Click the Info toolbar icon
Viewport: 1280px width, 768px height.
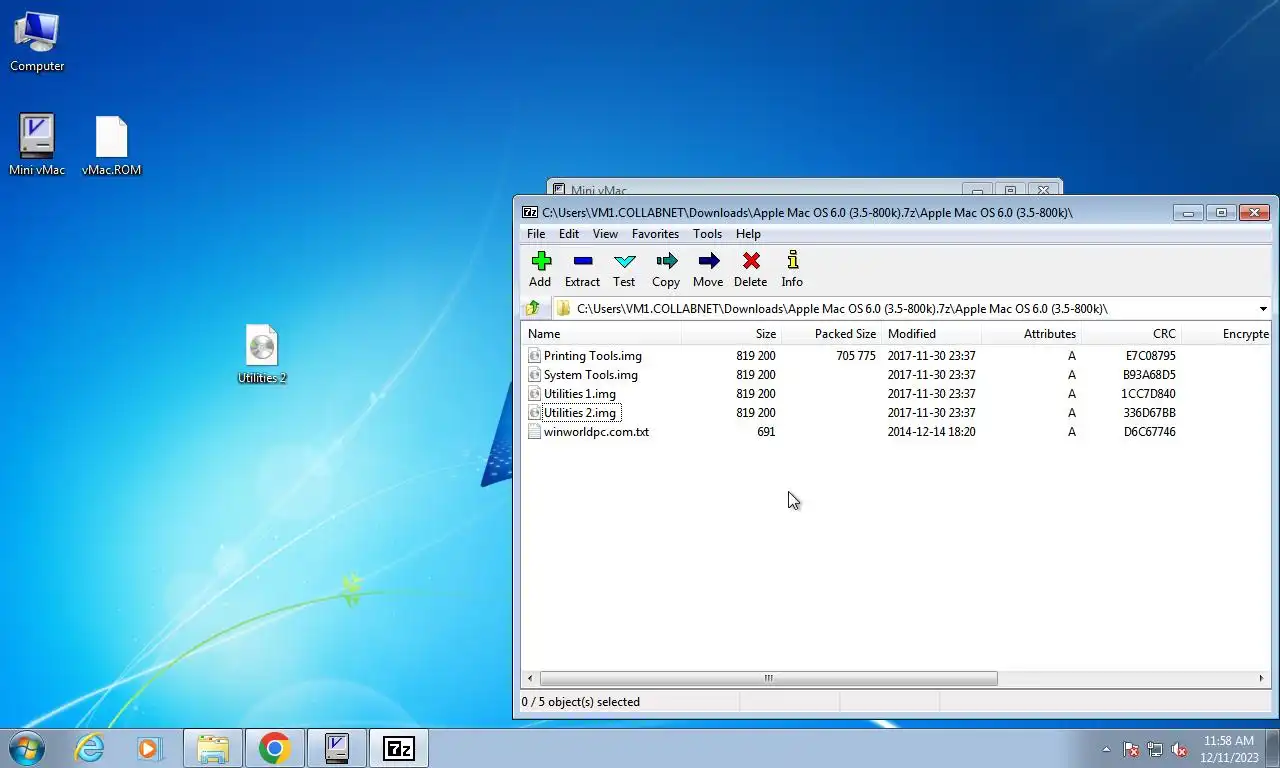(792, 261)
